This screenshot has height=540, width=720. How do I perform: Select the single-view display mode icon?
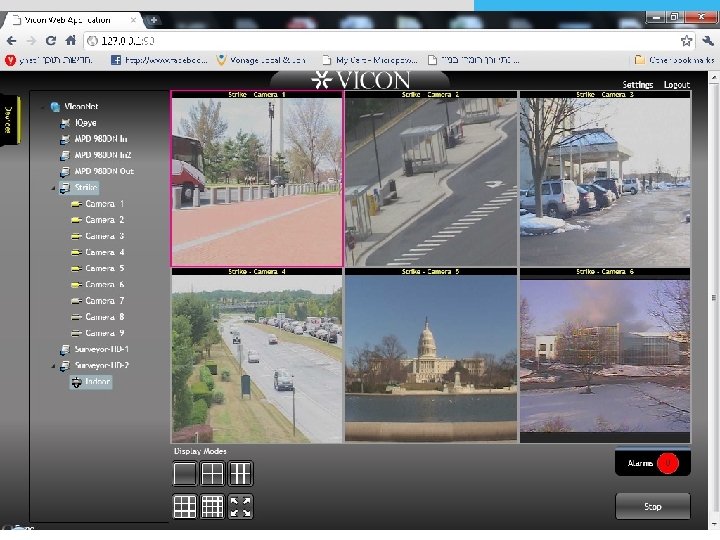point(185,473)
